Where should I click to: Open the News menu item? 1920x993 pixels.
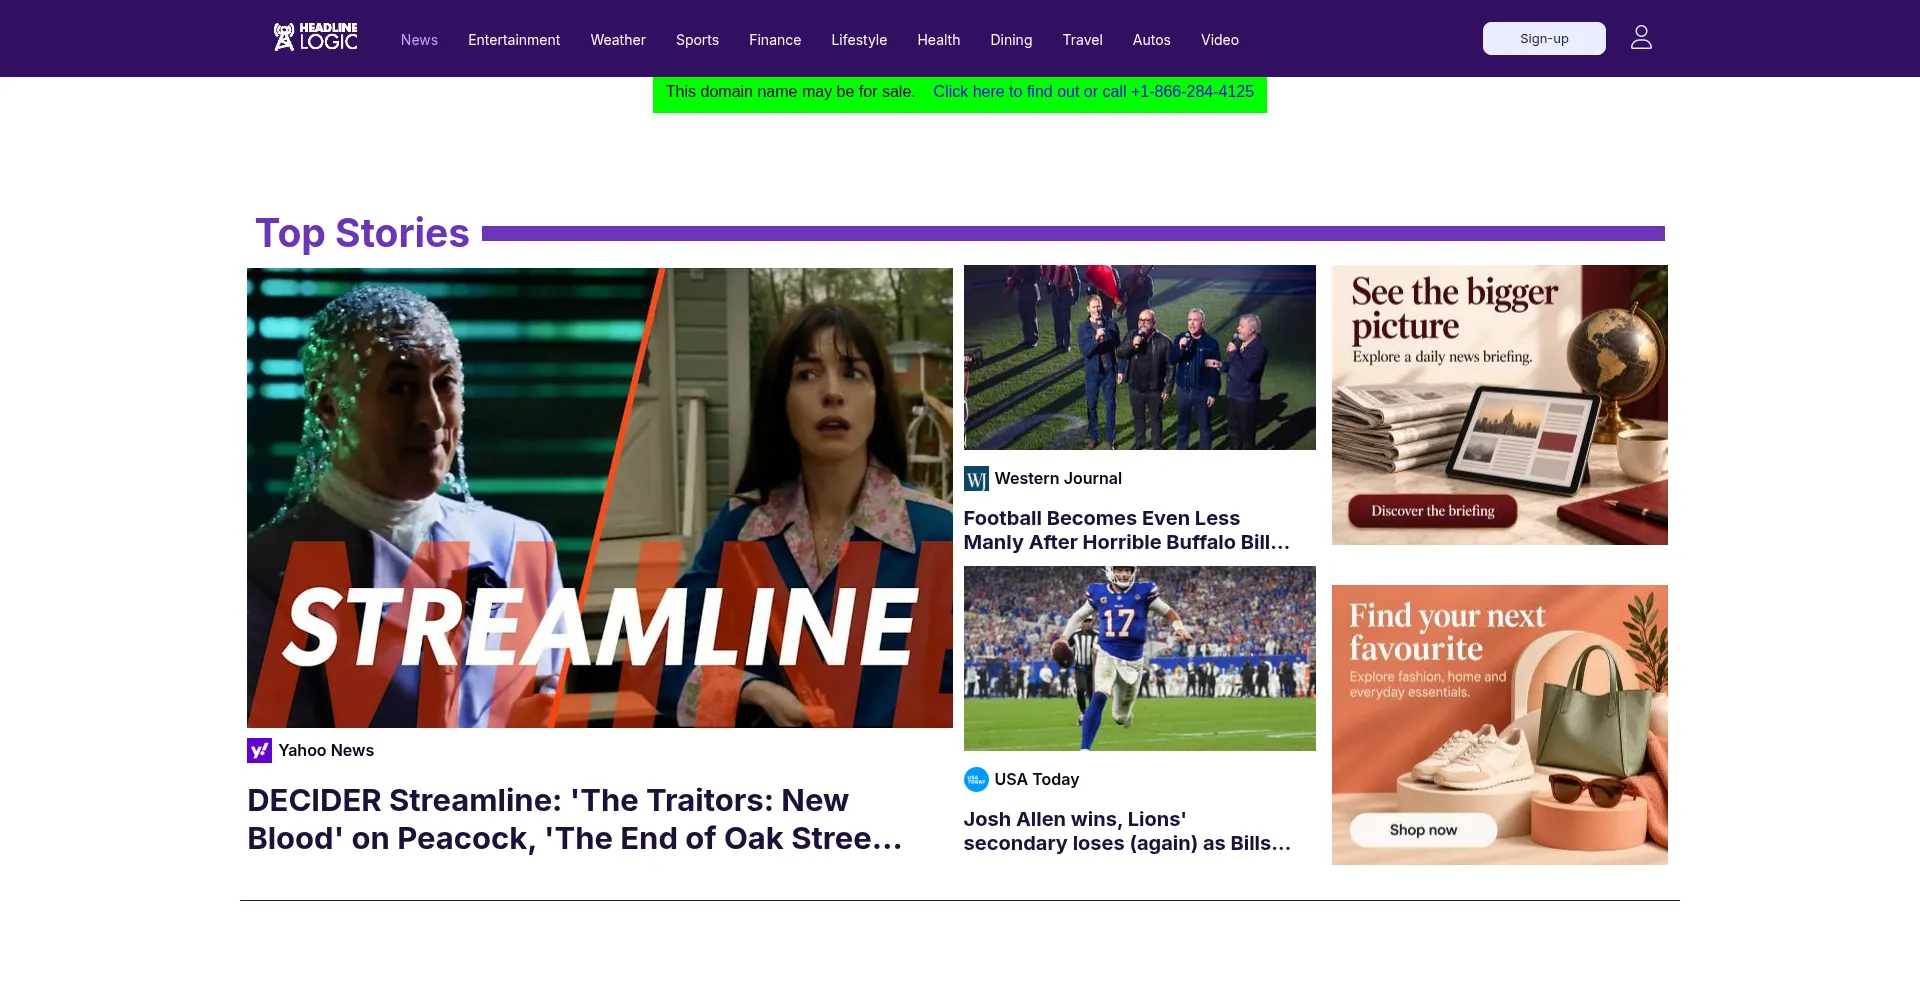pos(419,40)
